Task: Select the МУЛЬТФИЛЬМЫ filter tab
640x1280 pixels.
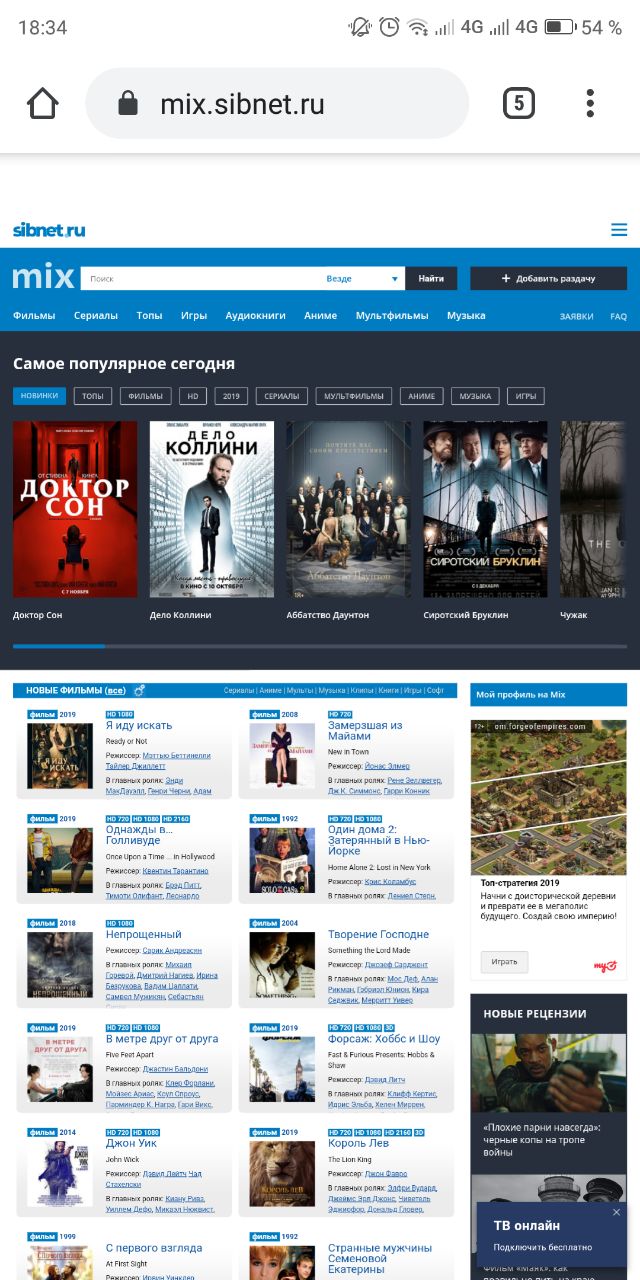Action: 354,396
